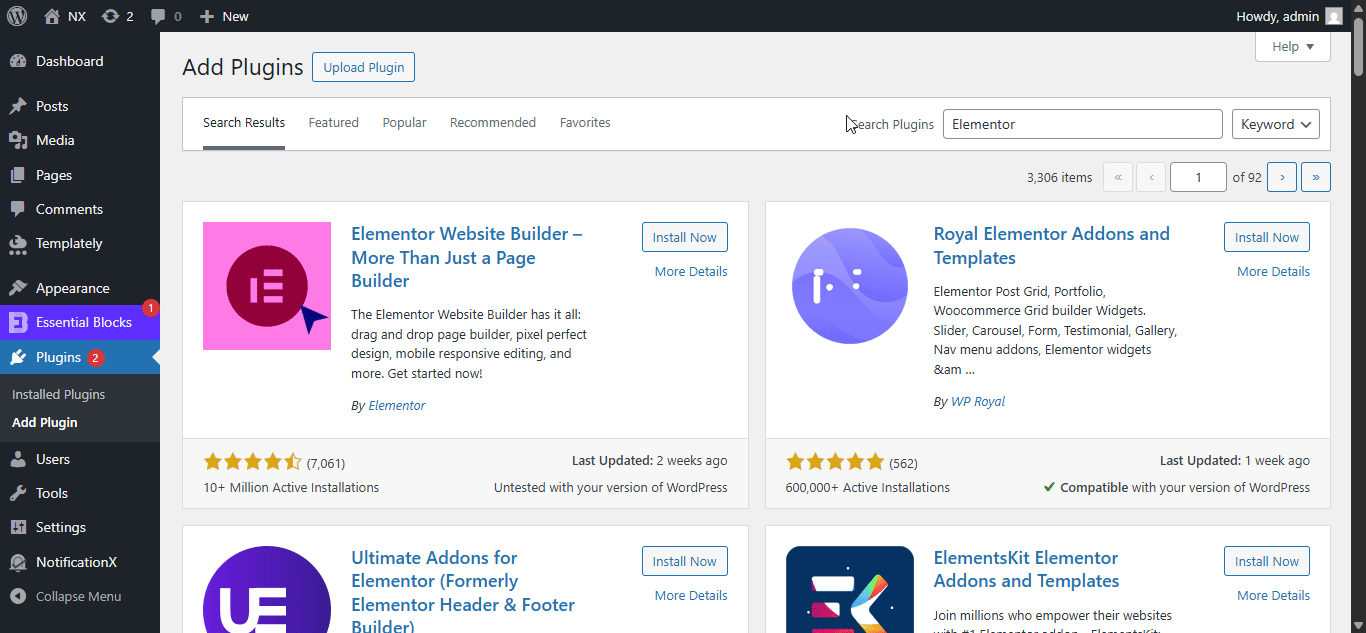Click the Plugins plug icon

tap(18, 357)
